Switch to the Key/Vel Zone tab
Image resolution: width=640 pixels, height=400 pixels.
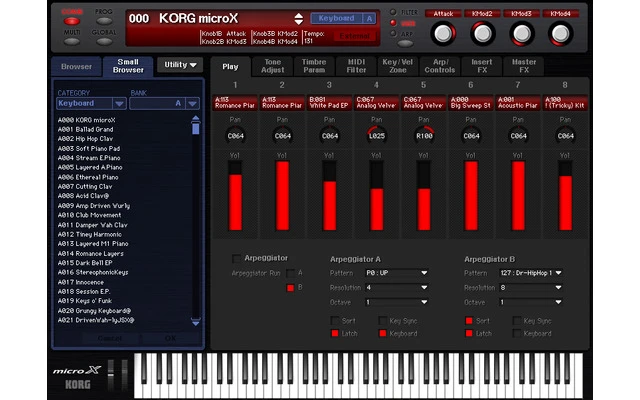click(x=398, y=66)
